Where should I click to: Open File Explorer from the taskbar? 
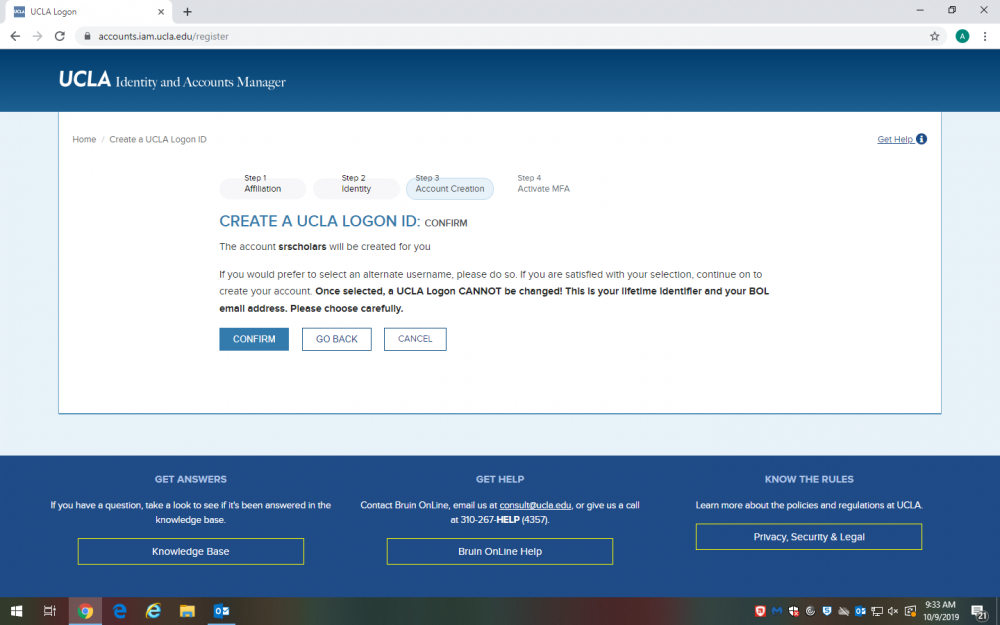[x=187, y=611]
